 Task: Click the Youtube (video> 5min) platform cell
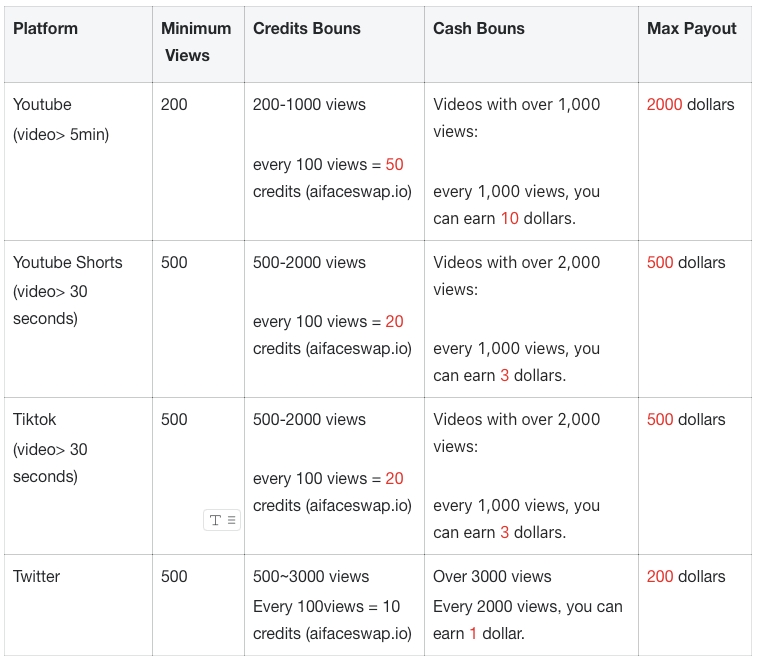point(78,162)
